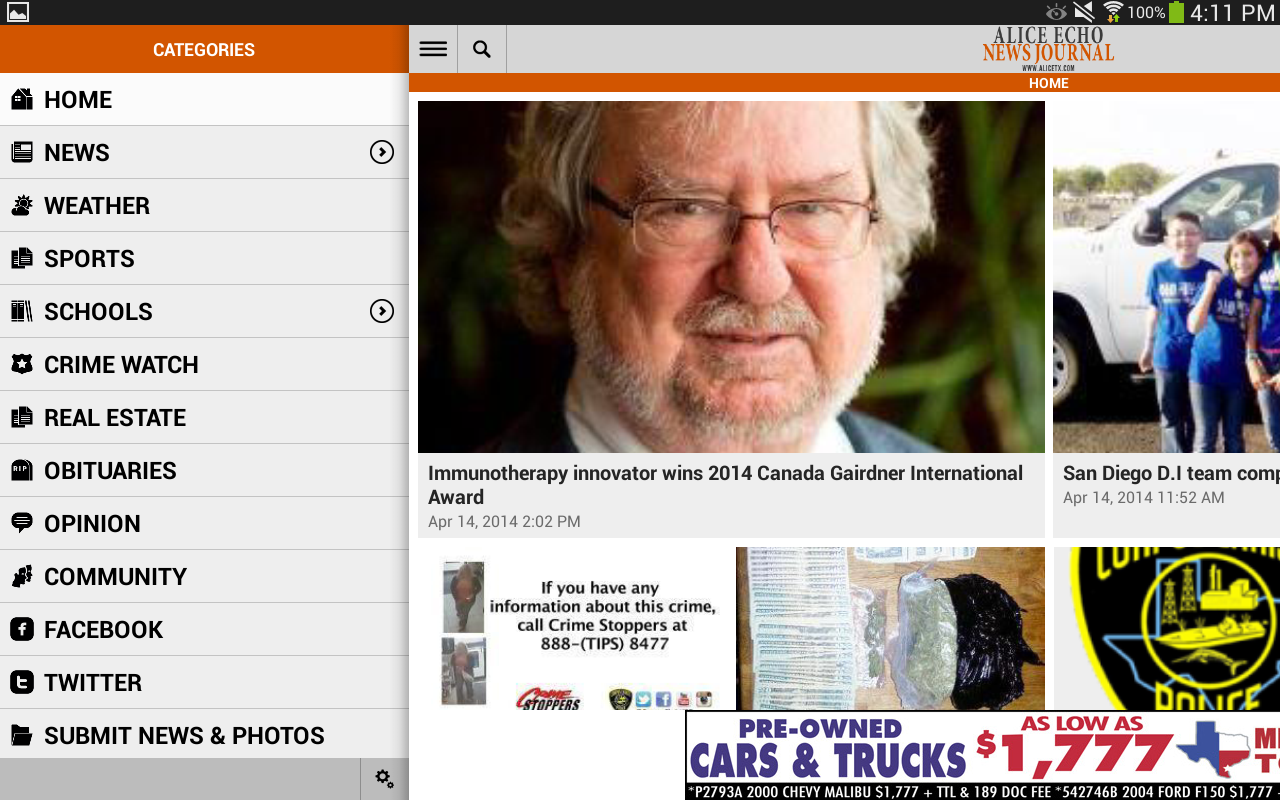
Task: Open the HOME category
Action: tap(204, 99)
